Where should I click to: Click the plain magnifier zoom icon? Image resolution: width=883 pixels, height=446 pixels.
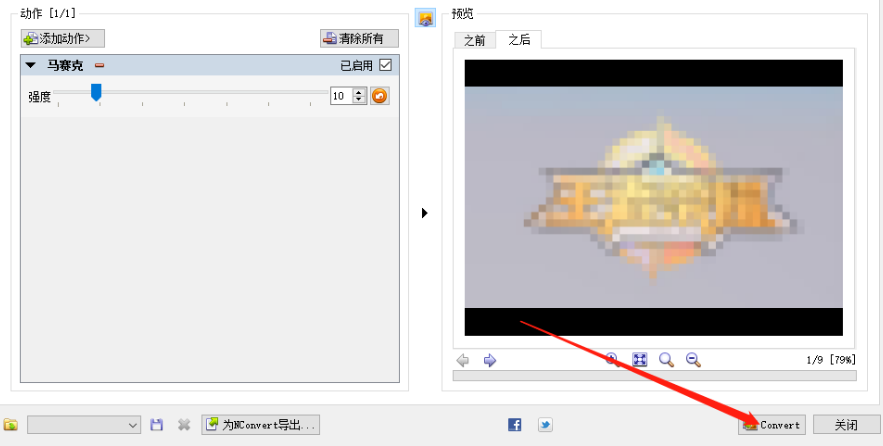point(667,360)
